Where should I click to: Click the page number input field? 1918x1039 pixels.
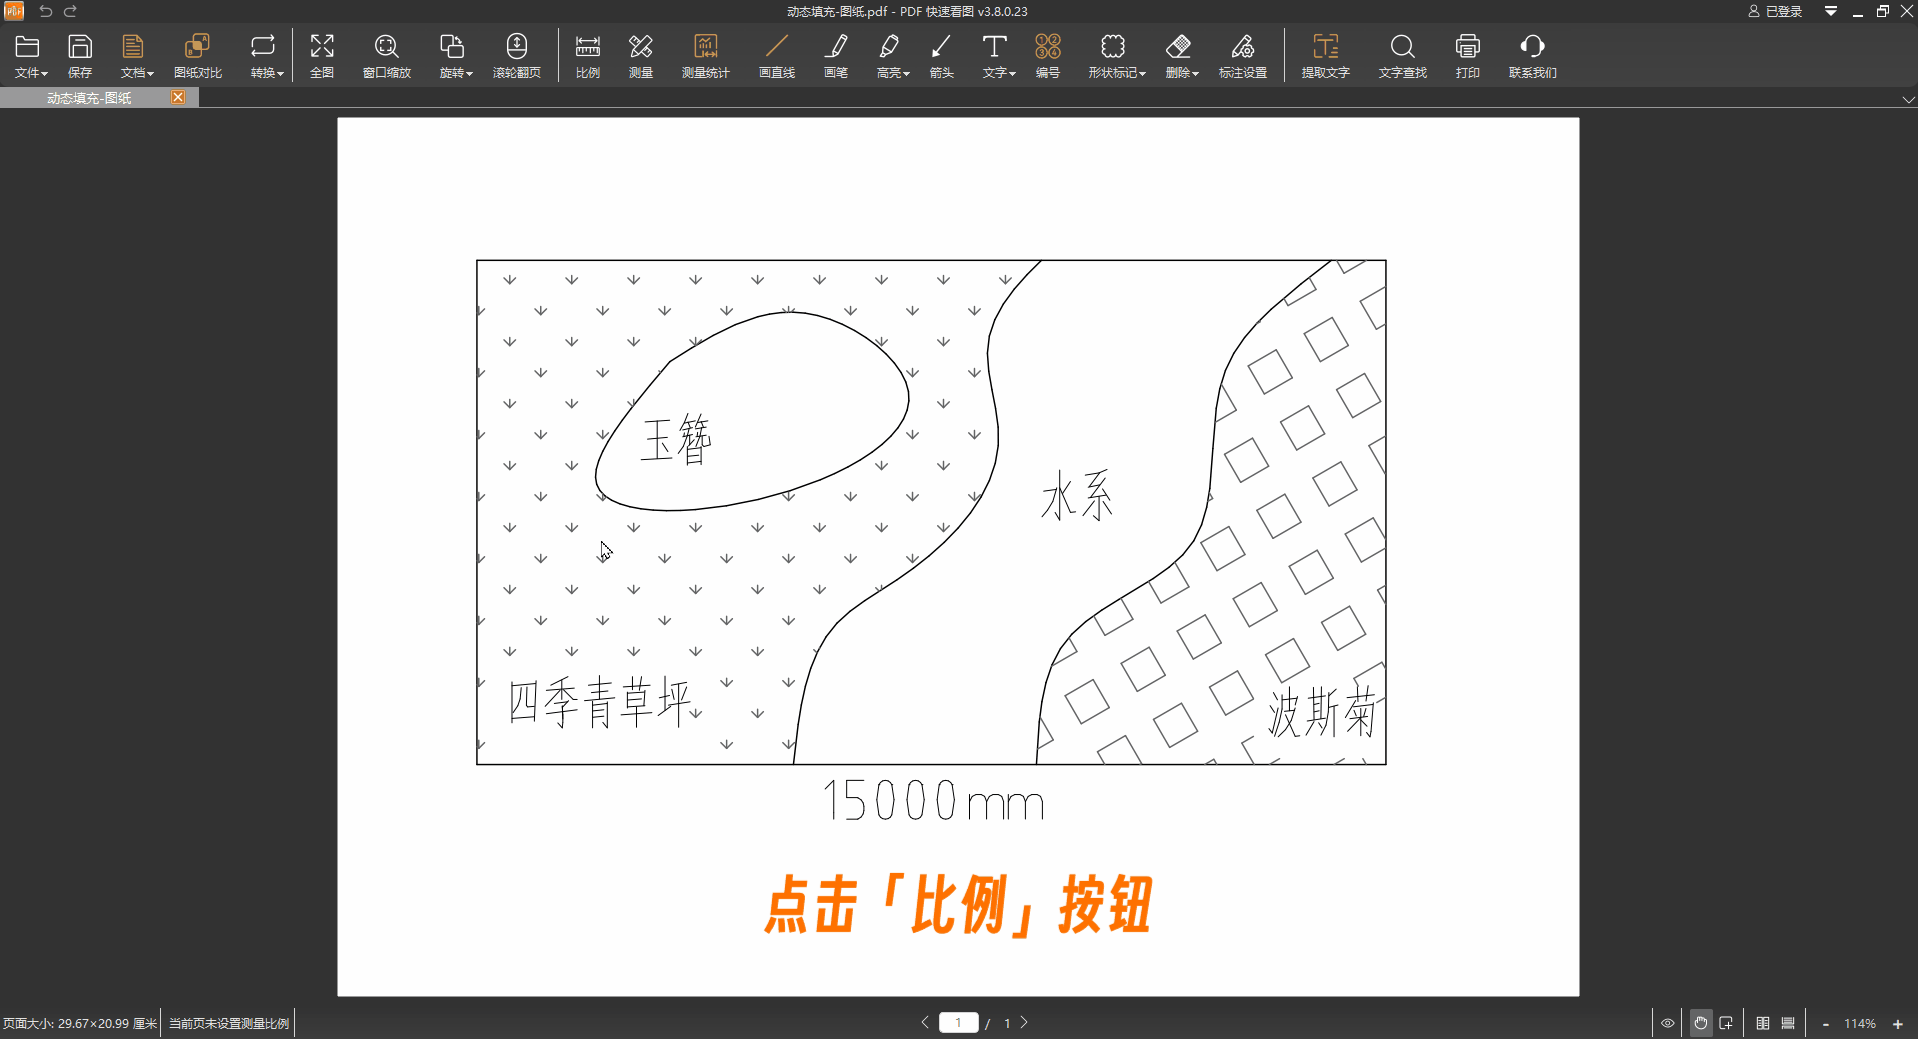958,1022
